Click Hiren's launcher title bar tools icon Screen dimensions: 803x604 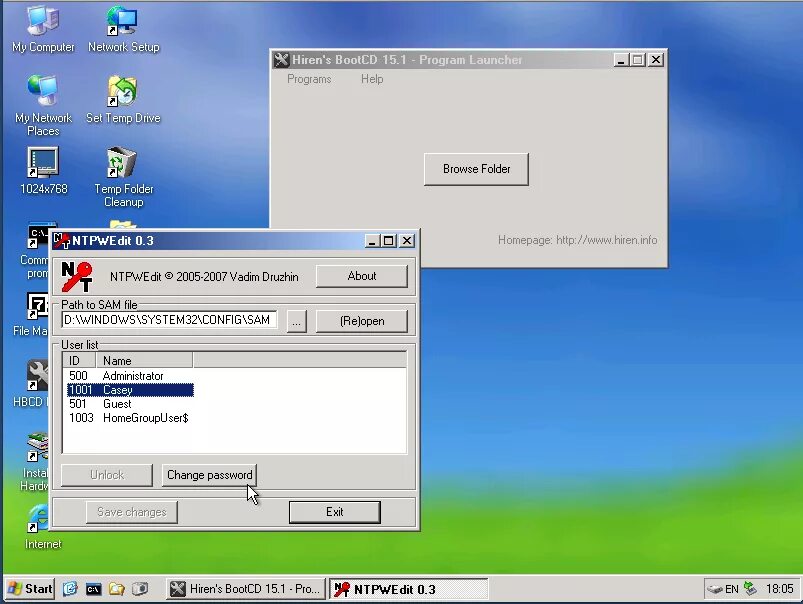tap(281, 60)
